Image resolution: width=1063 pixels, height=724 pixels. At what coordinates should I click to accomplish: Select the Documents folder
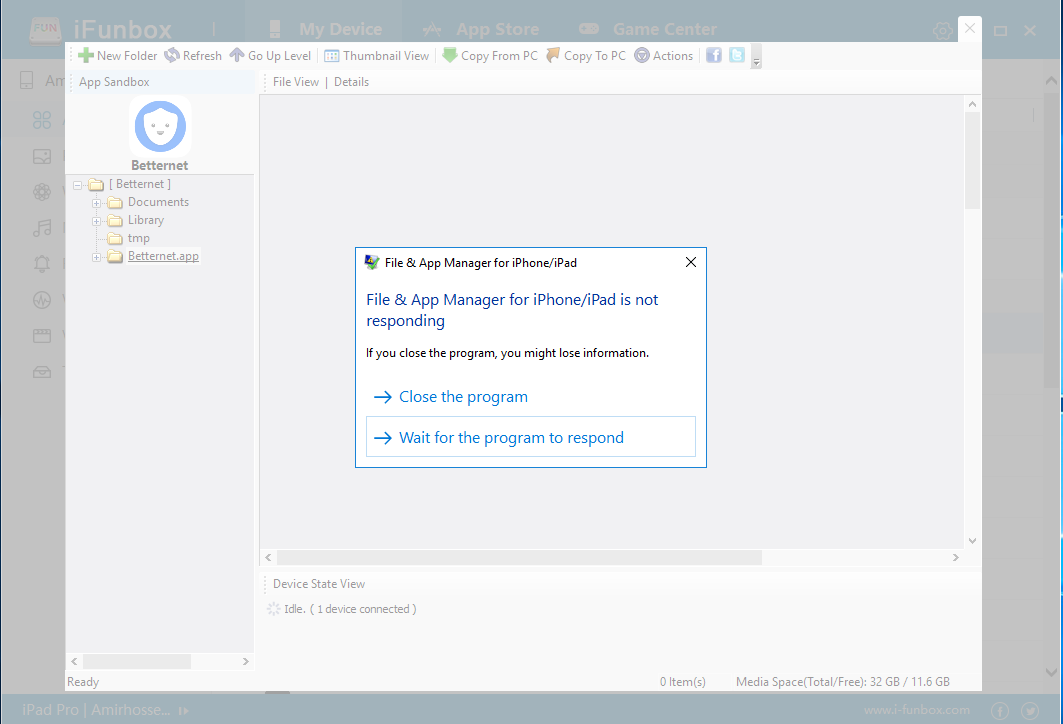[158, 202]
